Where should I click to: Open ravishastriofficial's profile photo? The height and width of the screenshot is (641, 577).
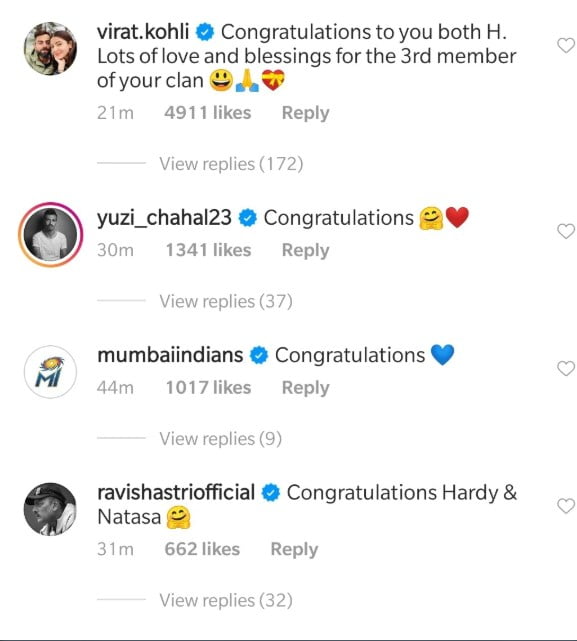(x=50, y=509)
